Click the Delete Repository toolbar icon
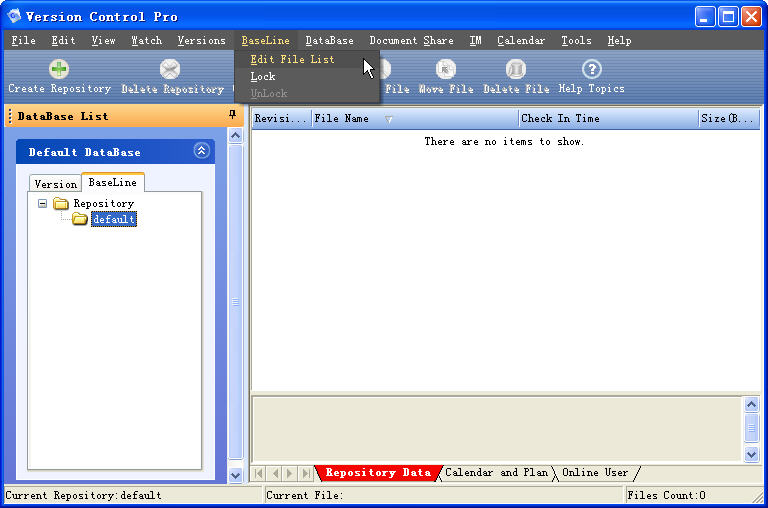 pos(170,69)
